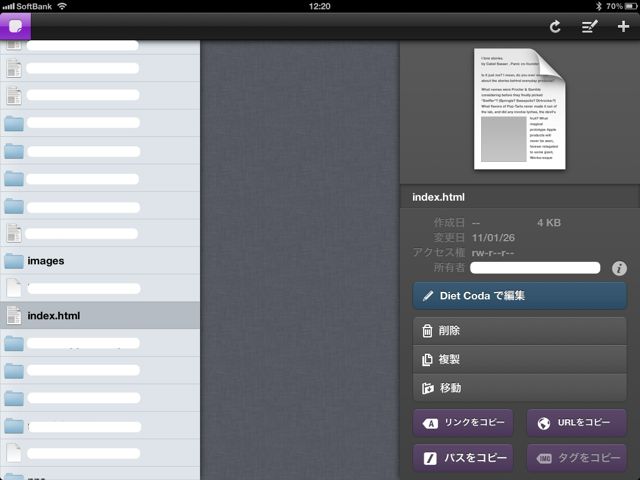Tap the 4 KB file size
This screenshot has height=480, width=640.
[549, 223]
